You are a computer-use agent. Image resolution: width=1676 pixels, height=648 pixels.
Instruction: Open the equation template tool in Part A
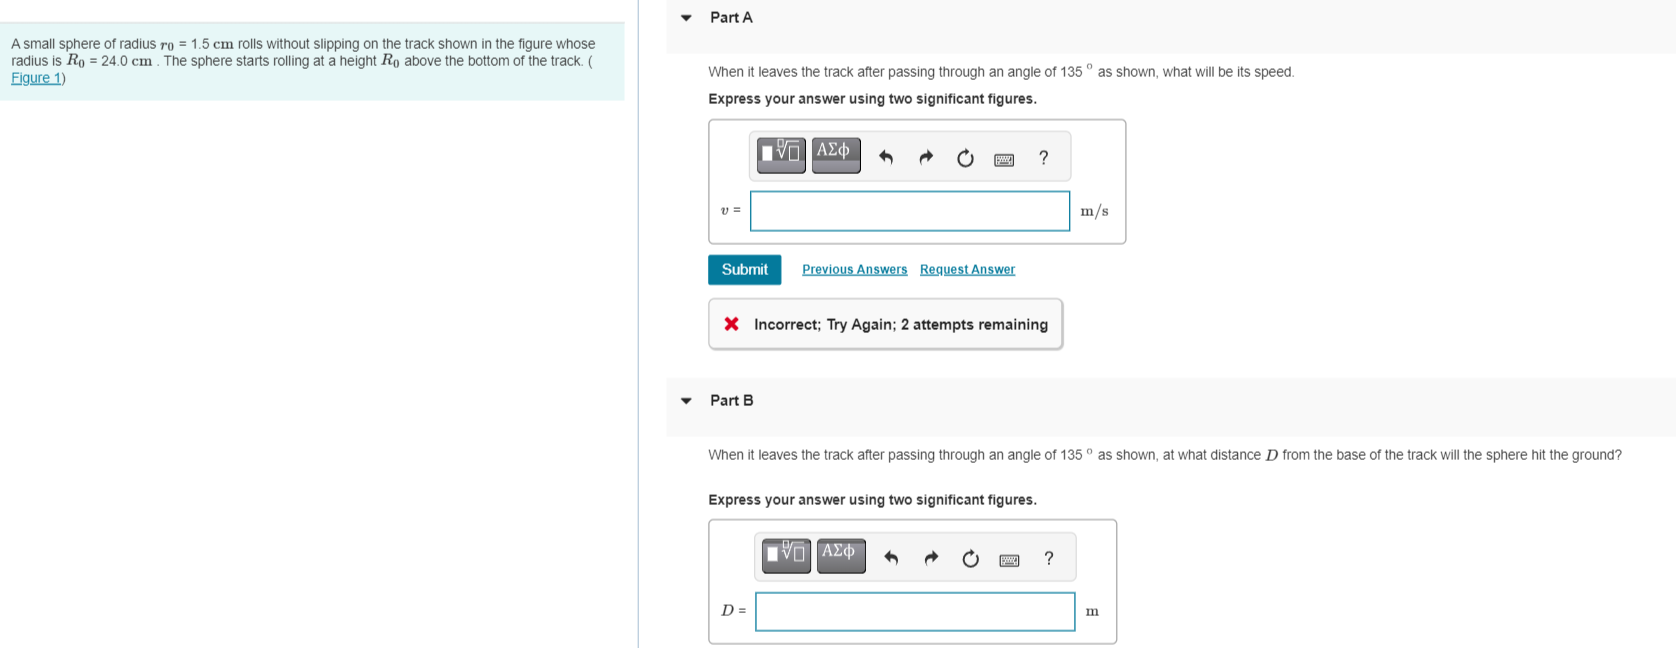pos(781,154)
